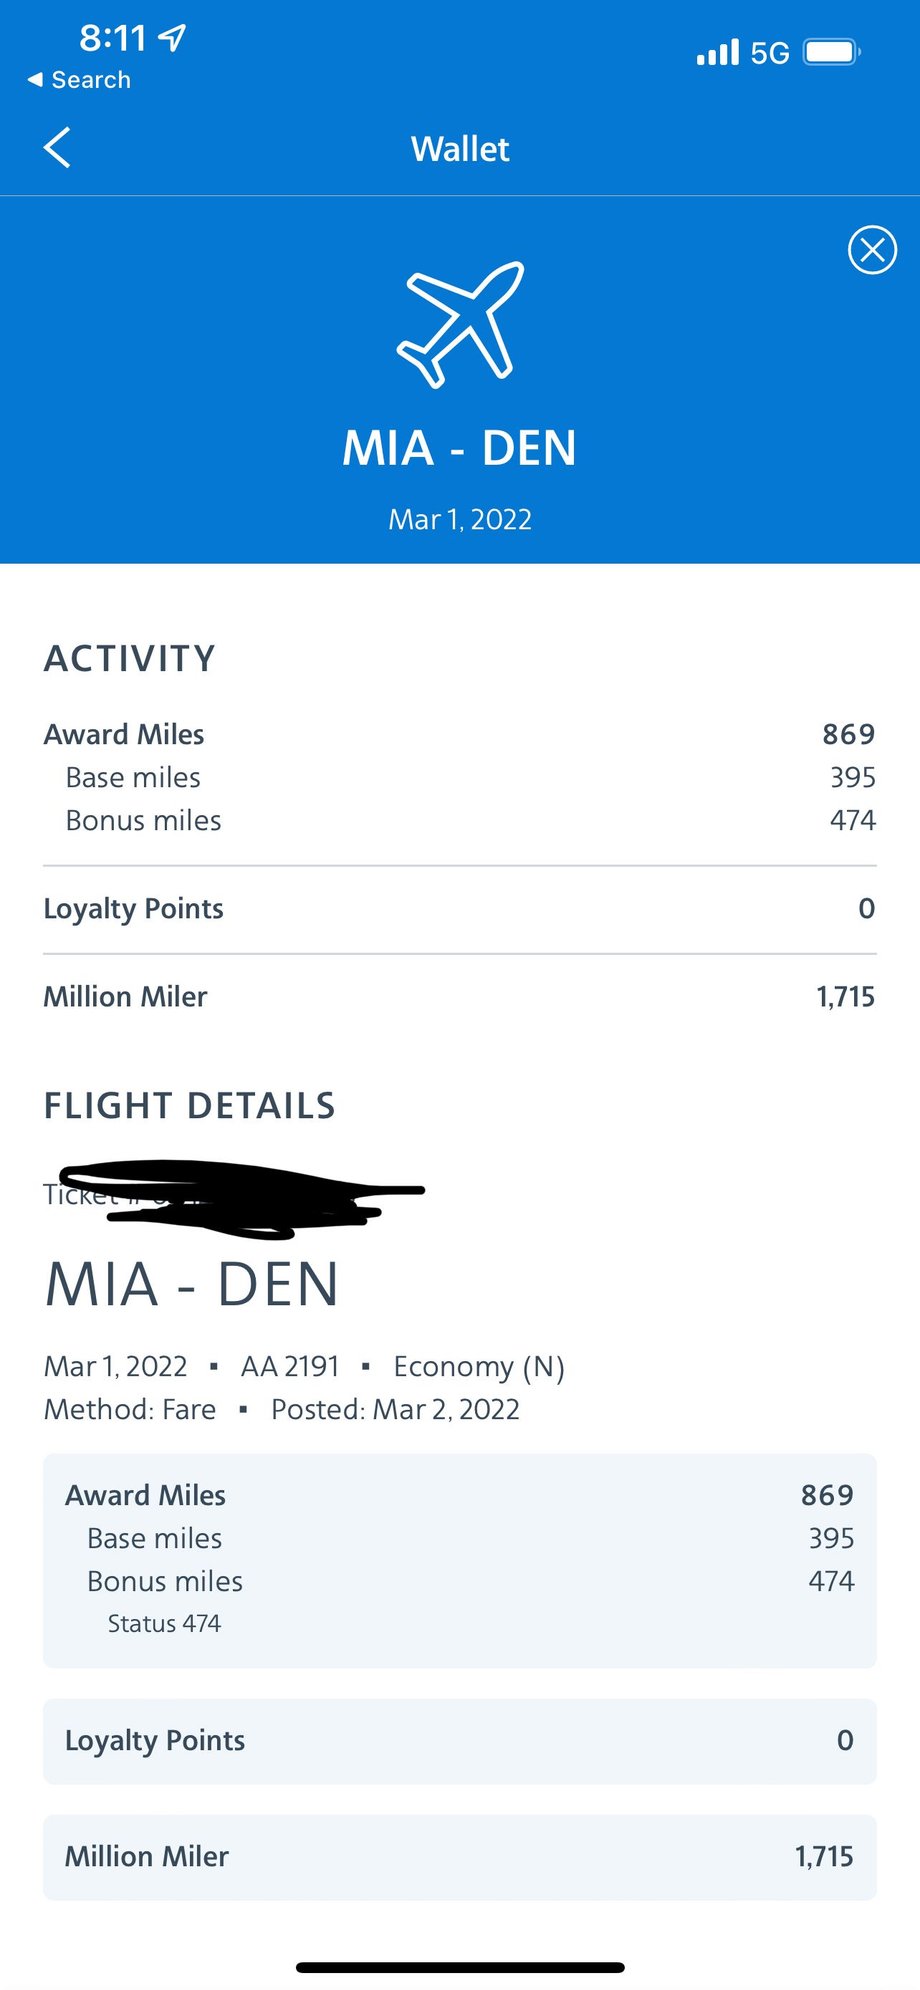Open the Award Miles card in Flight Details
Viewport: 920px width, 1990px height.
459,1559
